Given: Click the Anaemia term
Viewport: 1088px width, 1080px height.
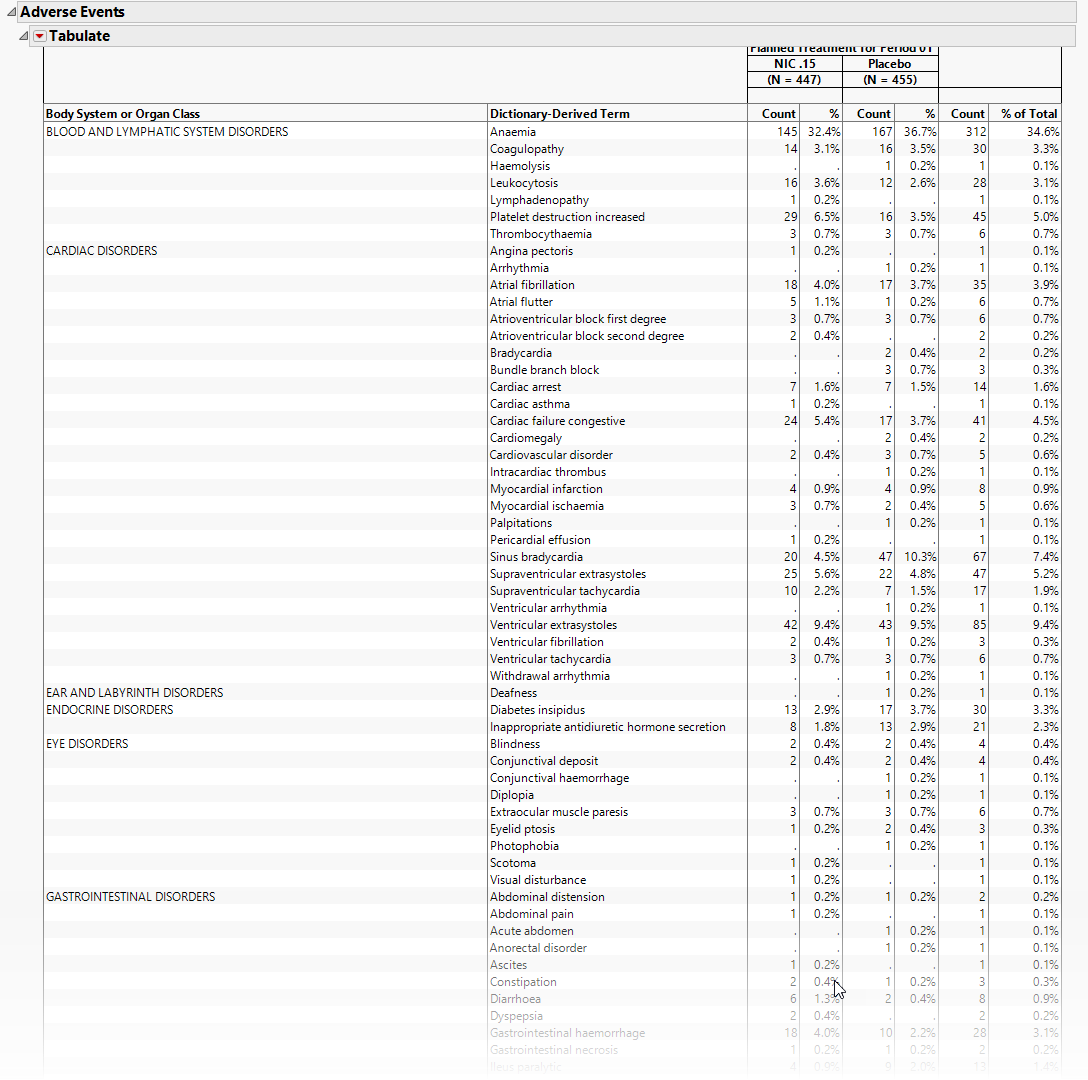Looking at the screenshot, I should pos(513,132).
